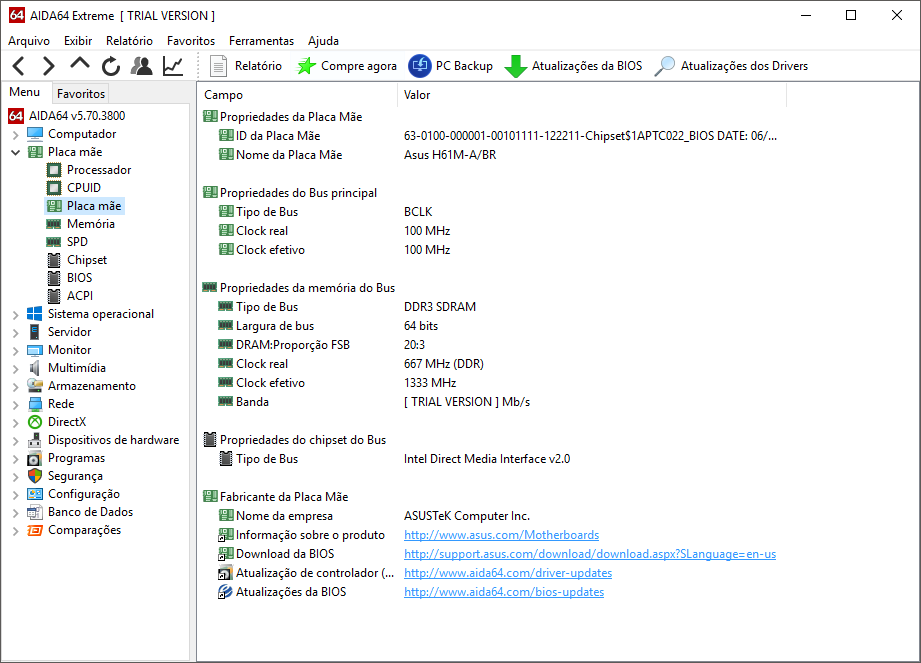Open PC Backup from the toolbar

(x=451, y=66)
